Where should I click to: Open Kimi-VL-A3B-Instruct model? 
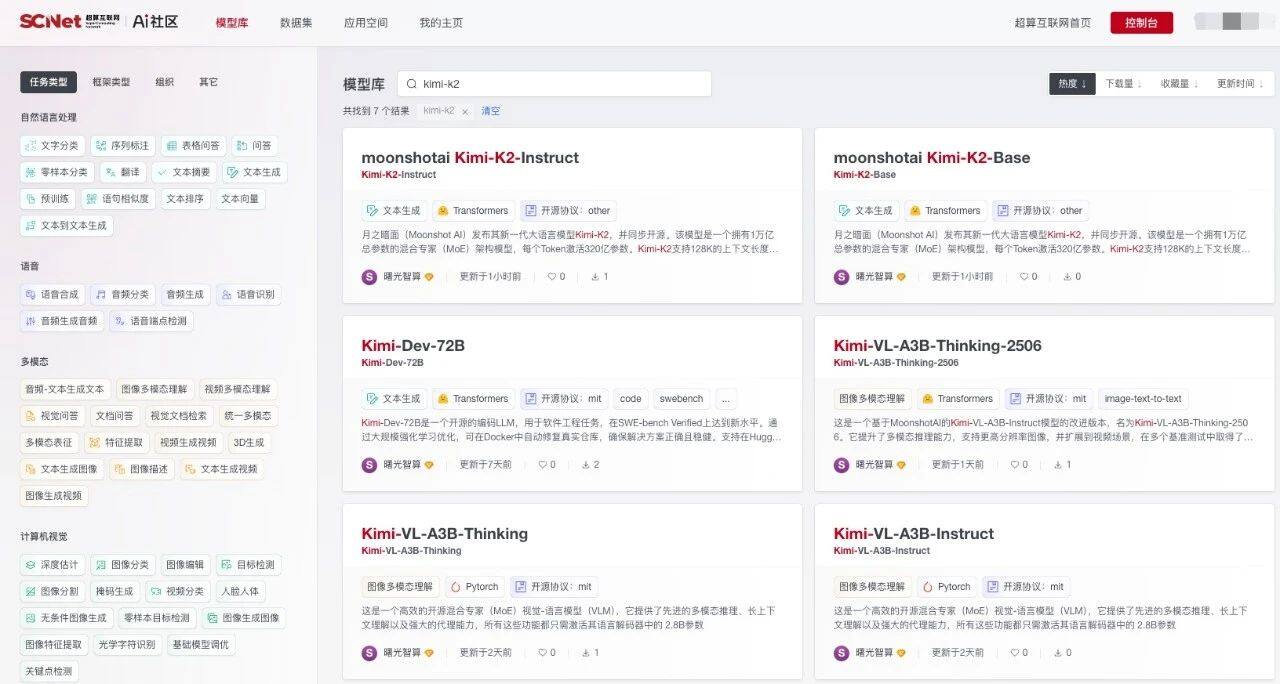pos(914,533)
